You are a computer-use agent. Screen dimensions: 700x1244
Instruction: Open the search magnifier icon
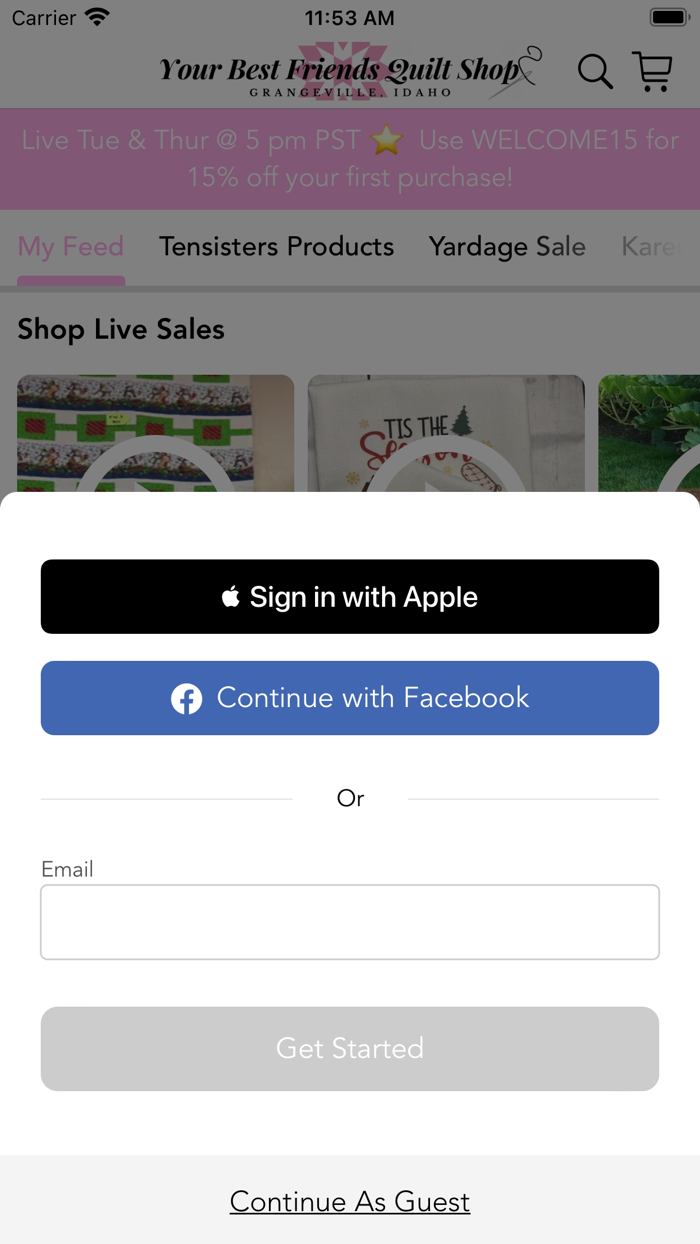pyautogui.click(x=595, y=72)
